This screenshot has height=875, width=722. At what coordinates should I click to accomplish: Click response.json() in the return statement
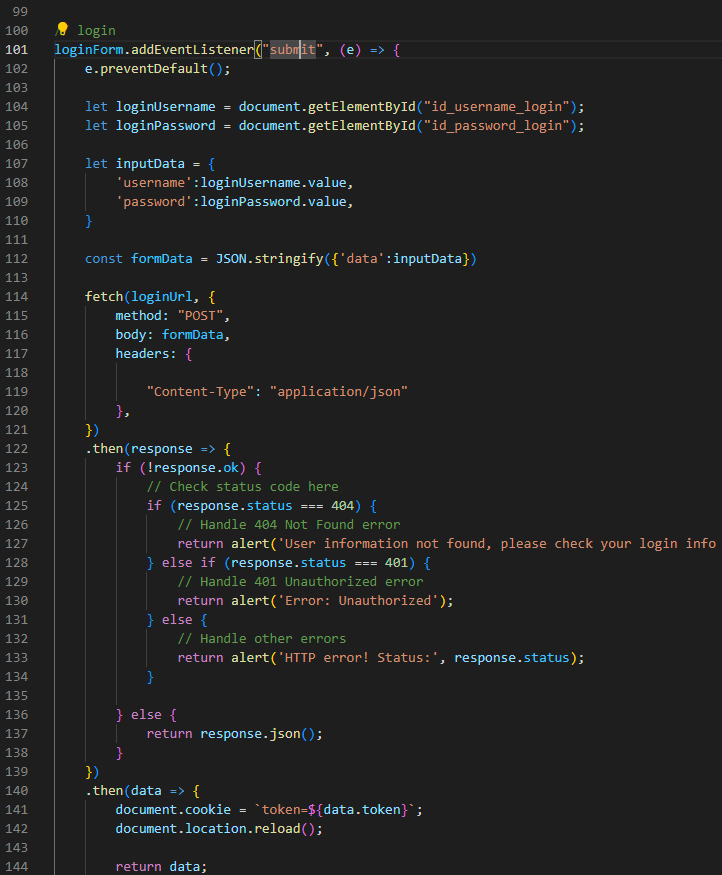[261, 733]
